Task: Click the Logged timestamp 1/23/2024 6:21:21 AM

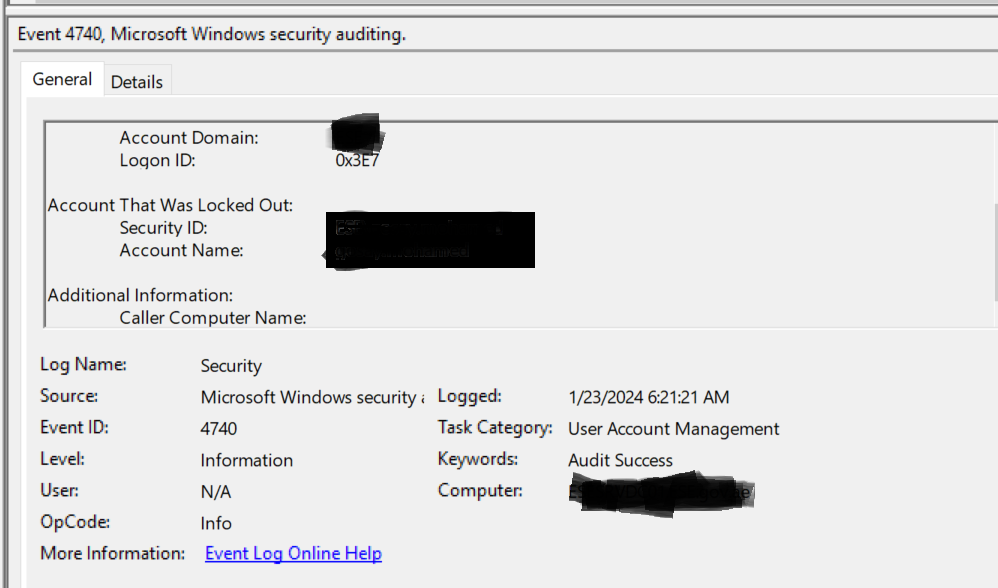Action: (649, 398)
